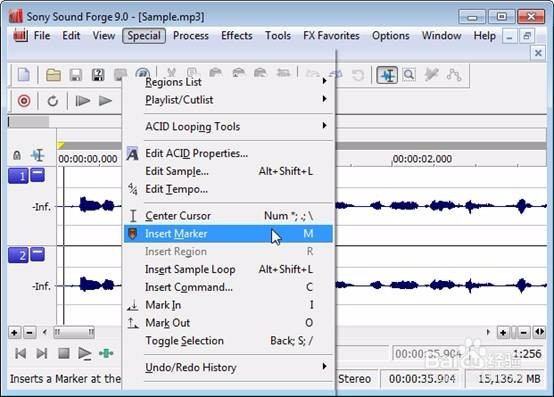Select the Edit tool in the toolbar

pos(387,75)
